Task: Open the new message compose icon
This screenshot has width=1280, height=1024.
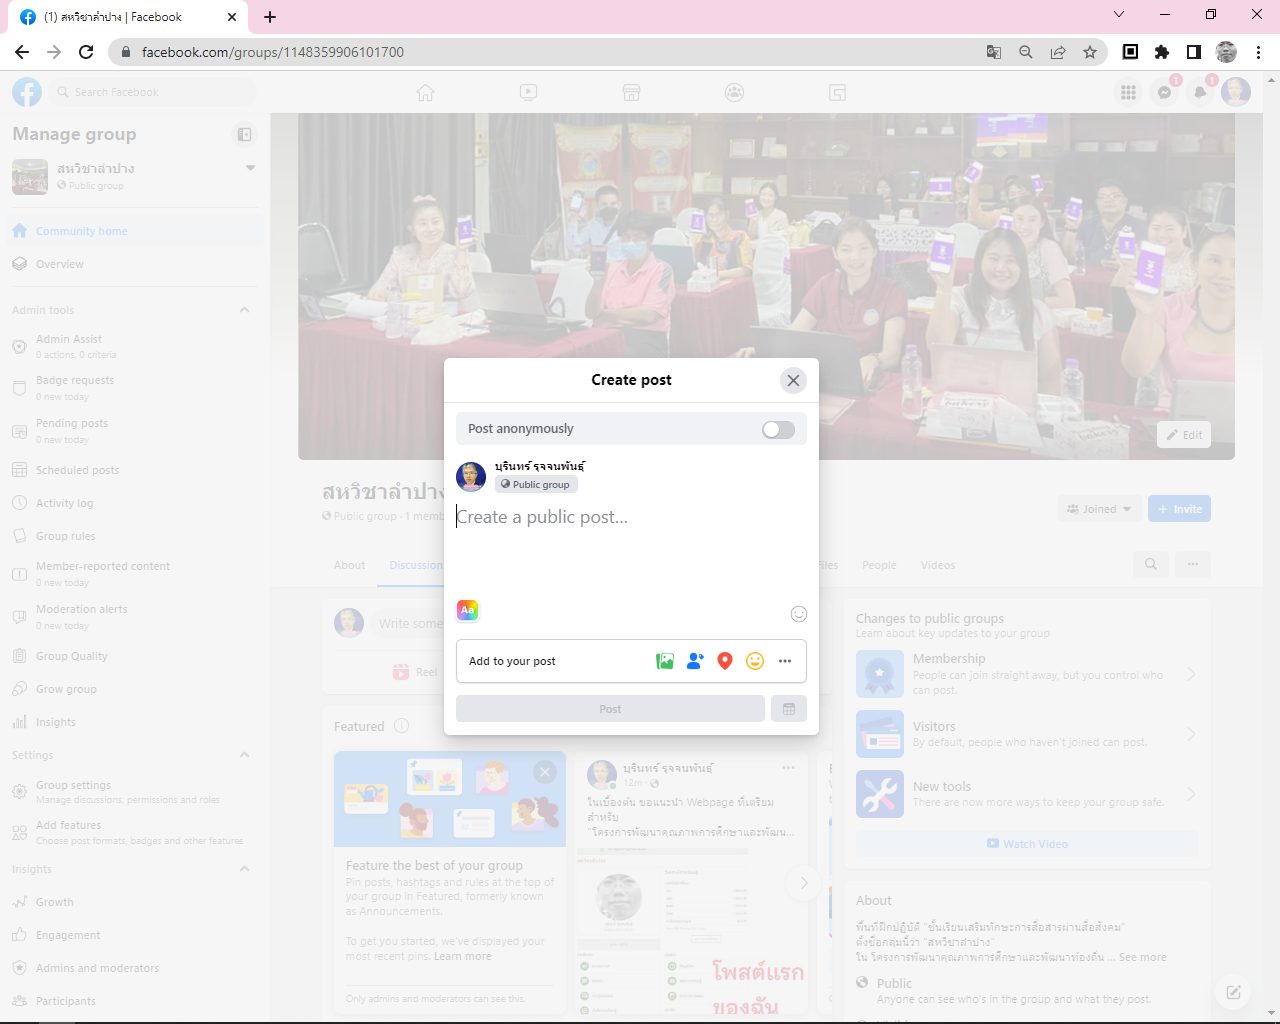Action: 1233,992
